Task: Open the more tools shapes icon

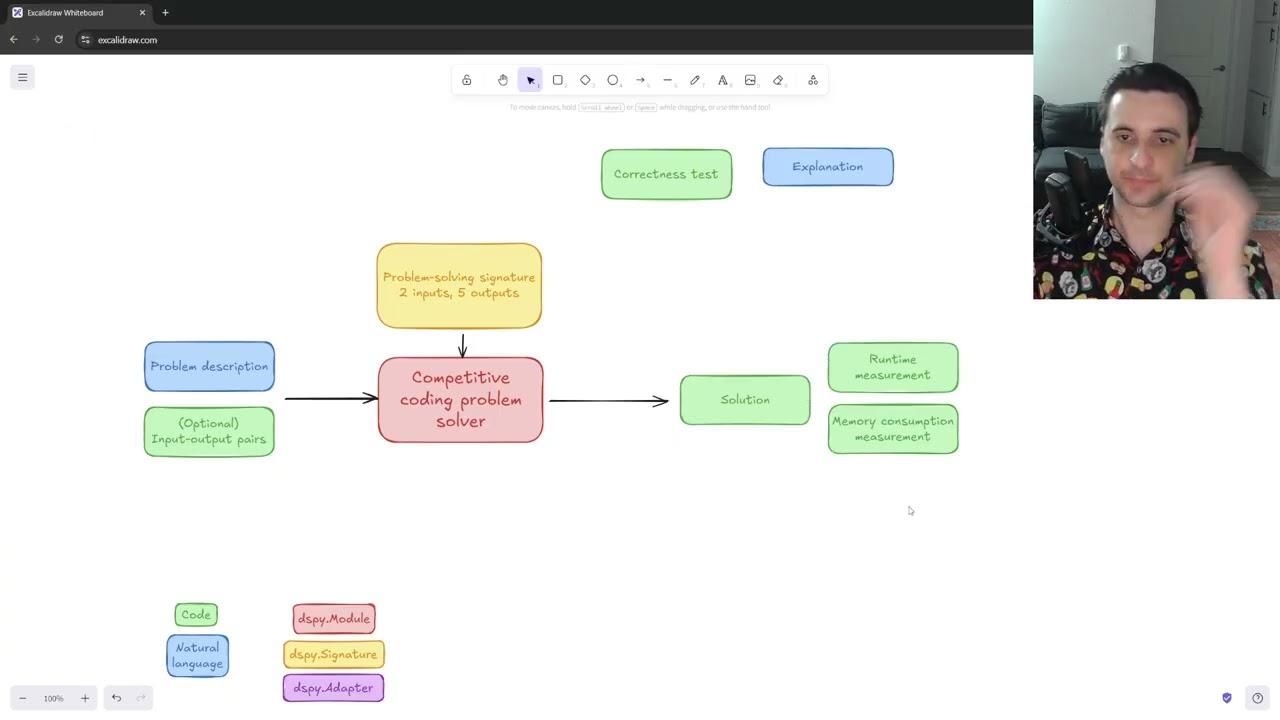Action: pyautogui.click(x=813, y=80)
